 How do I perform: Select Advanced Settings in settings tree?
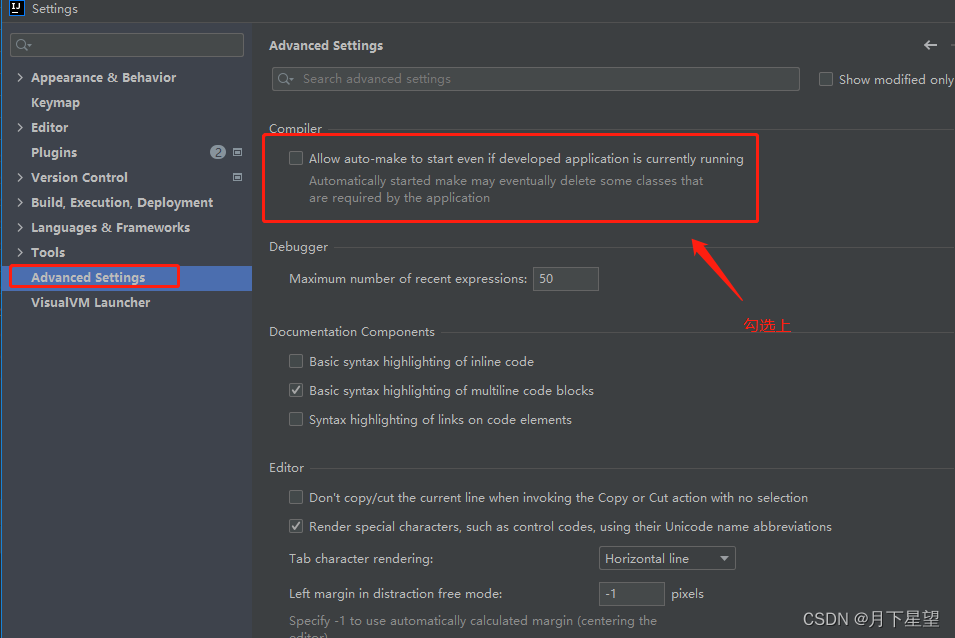point(88,278)
